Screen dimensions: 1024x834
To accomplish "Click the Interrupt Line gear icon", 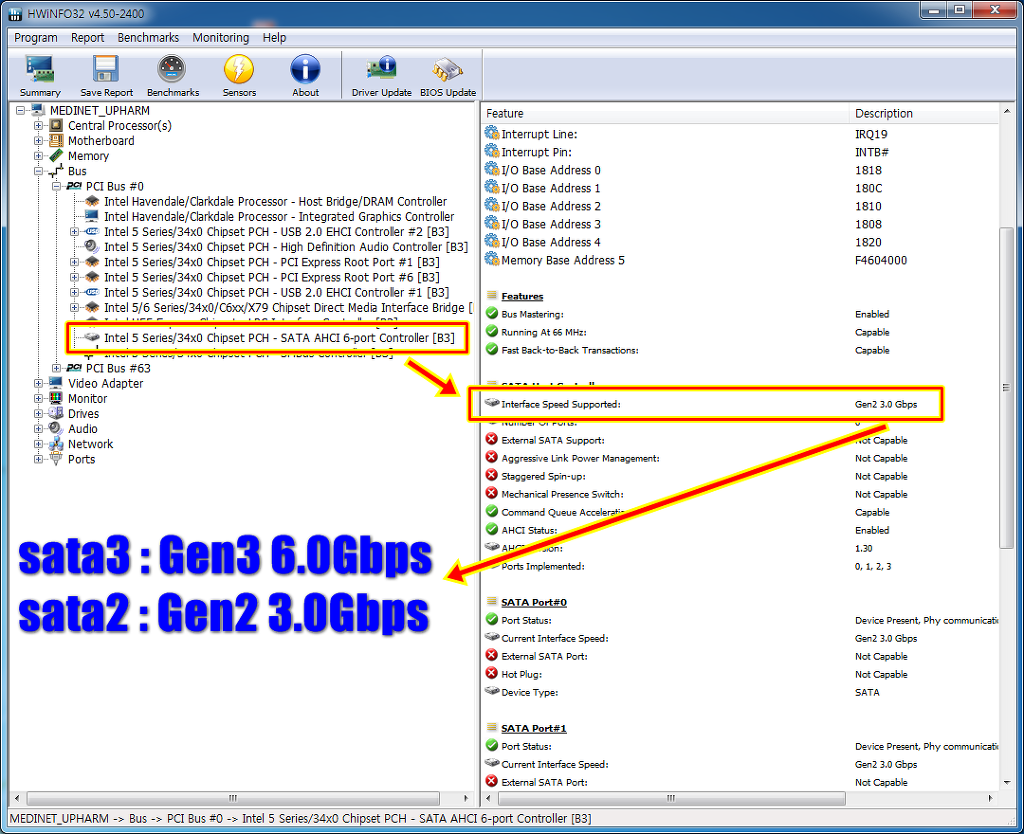I will [x=492, y=133].
